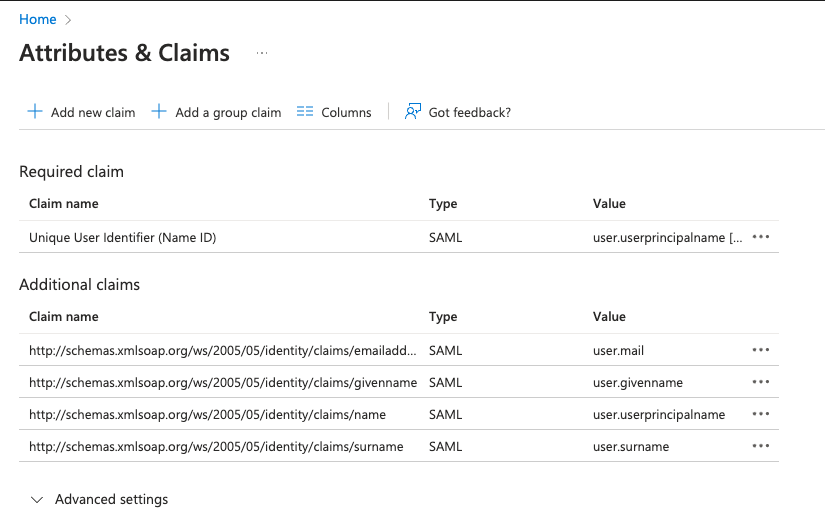825x530 pixels.
Task: Click the plus icon for Add a group claim
Action: [x=159, y=112]
